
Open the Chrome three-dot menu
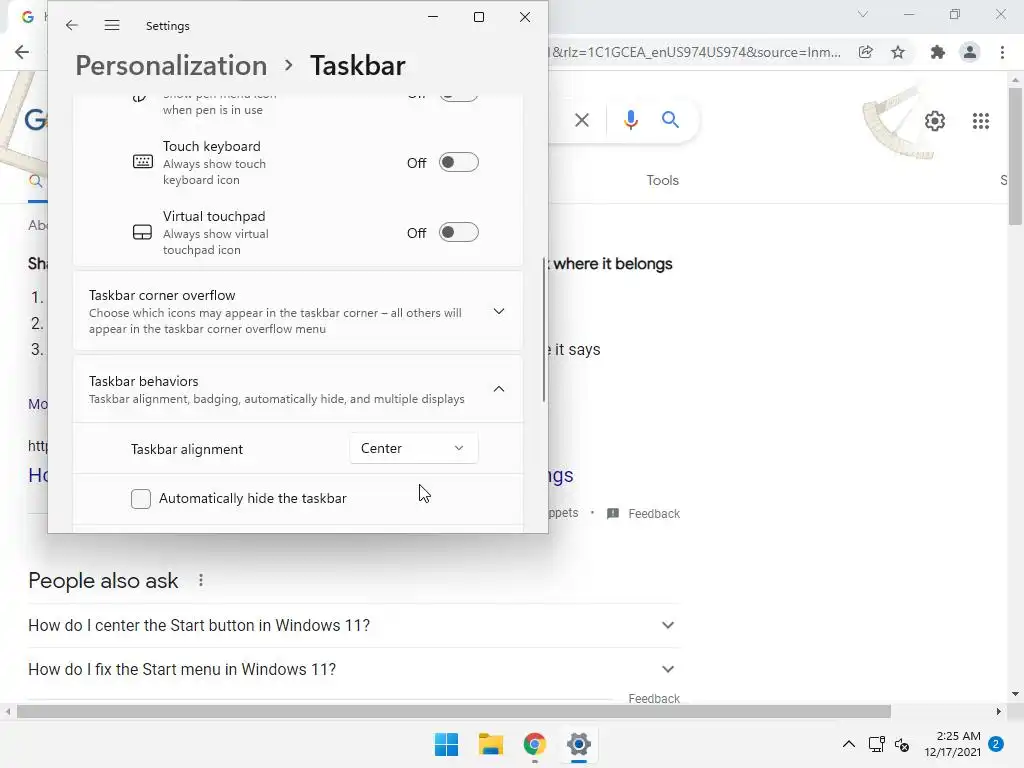tap(1002, 52)
